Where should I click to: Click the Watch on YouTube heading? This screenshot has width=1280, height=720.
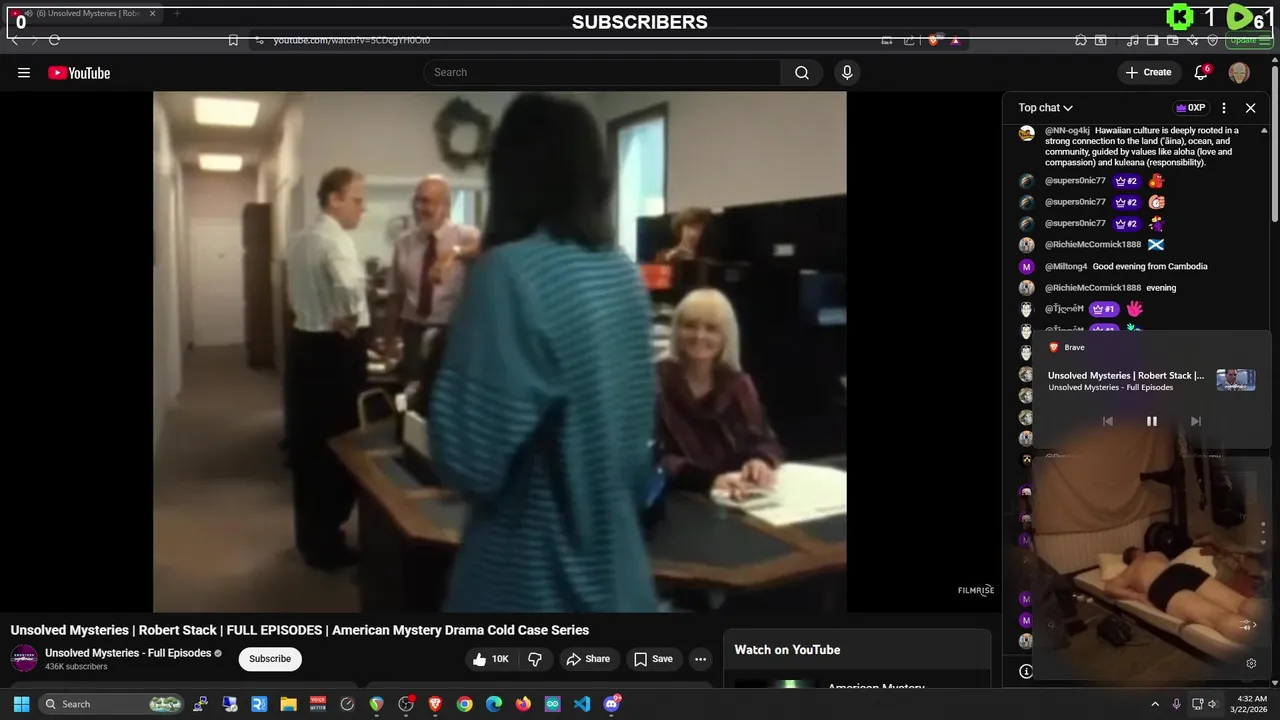point(787,650)
